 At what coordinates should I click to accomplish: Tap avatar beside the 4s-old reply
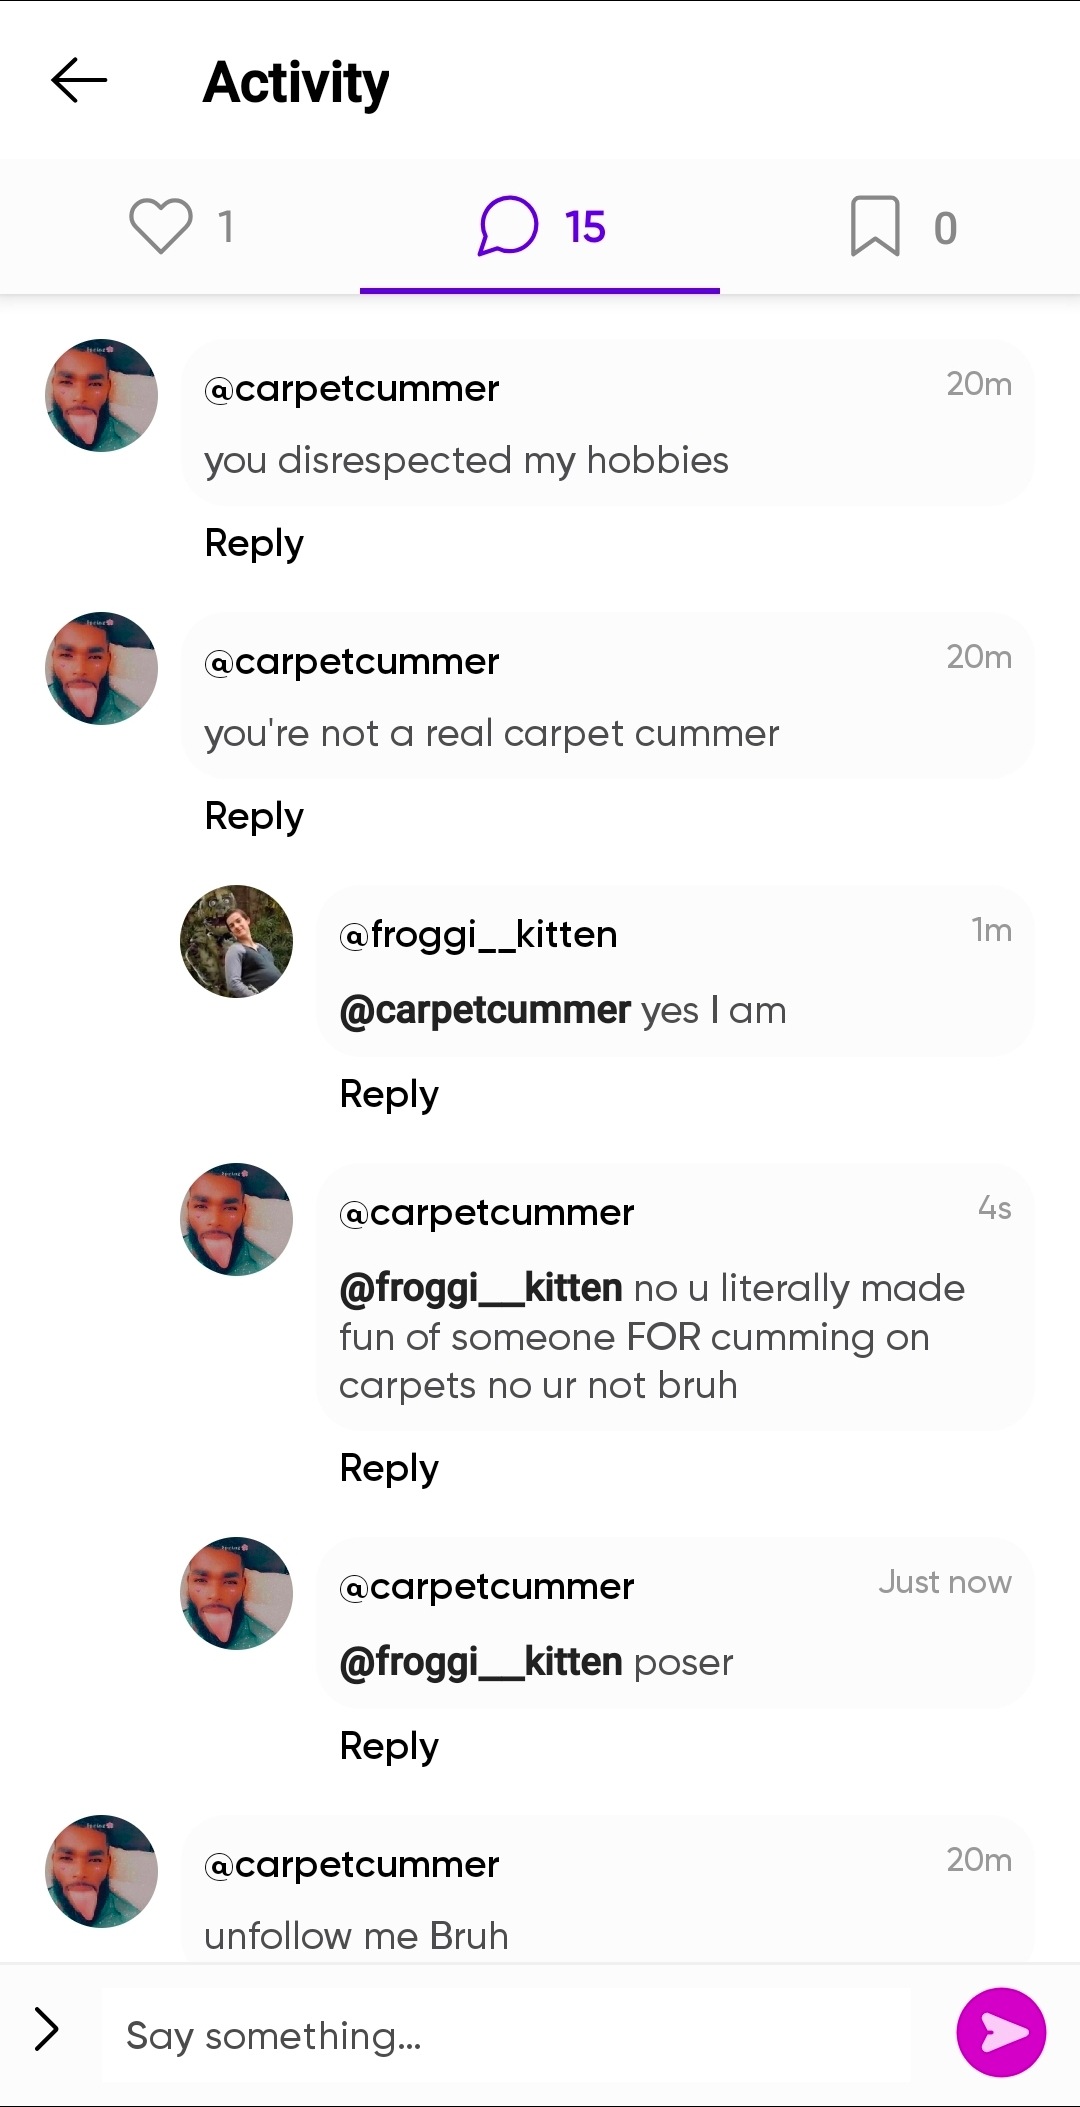(x=236, y=1219)
